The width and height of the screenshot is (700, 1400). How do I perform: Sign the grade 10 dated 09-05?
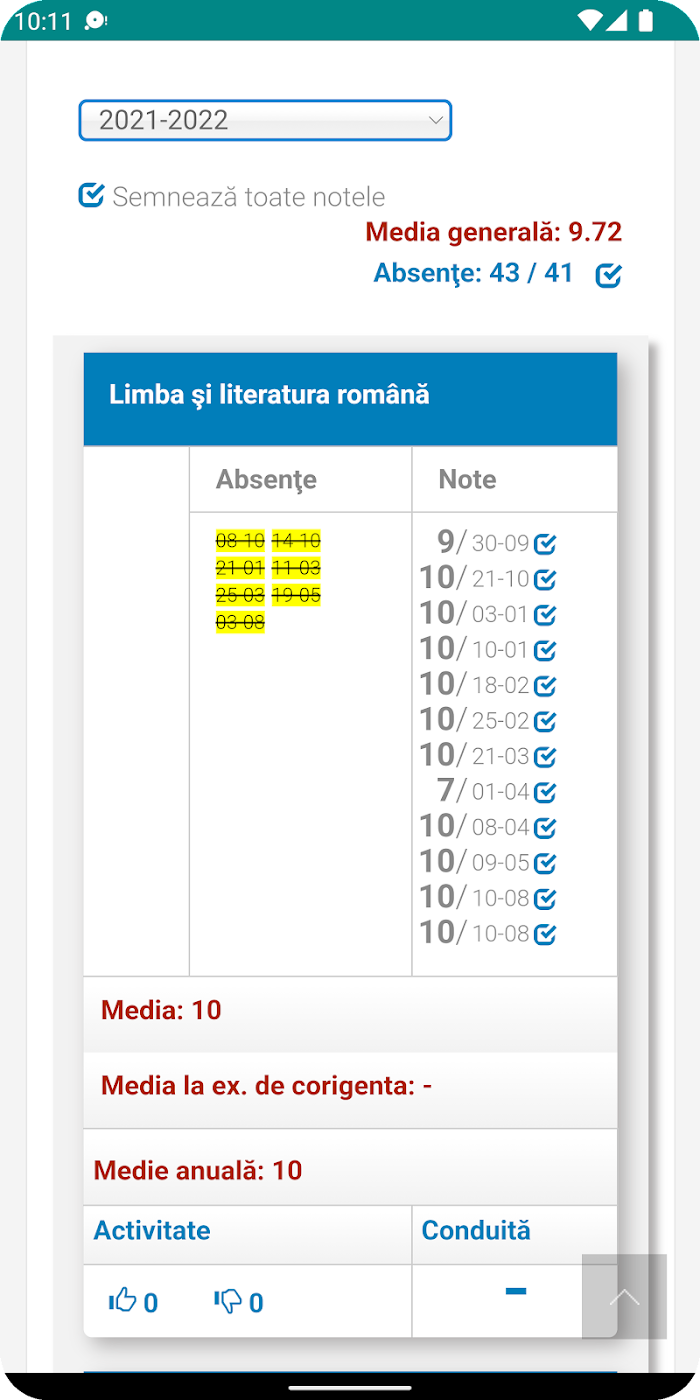point(545,863)
